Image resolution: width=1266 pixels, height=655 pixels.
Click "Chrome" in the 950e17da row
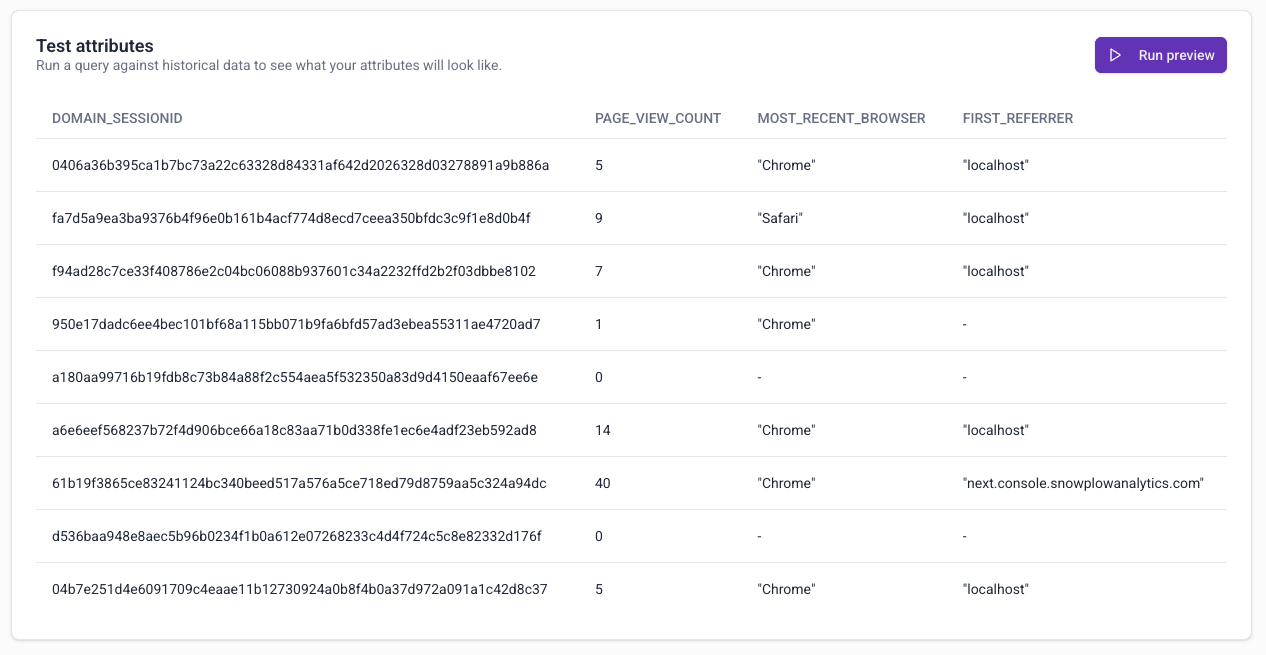point(787,324)
